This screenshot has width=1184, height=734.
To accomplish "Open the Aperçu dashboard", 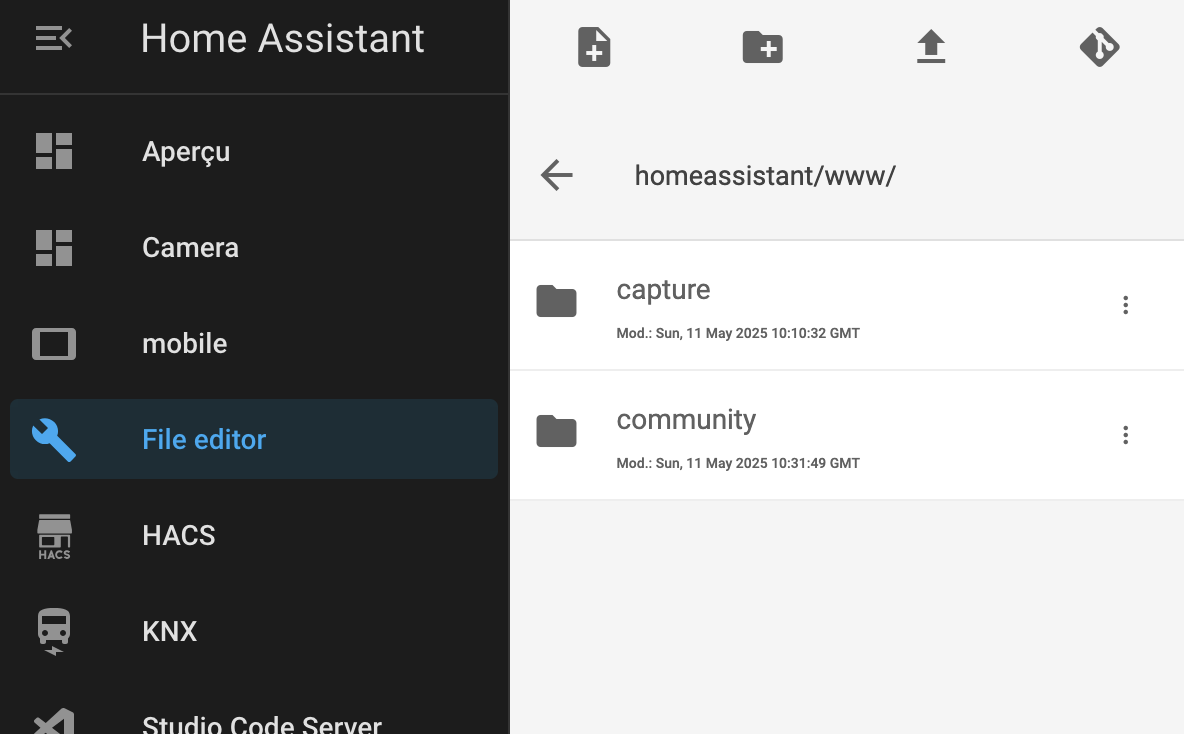I will 186,151.
